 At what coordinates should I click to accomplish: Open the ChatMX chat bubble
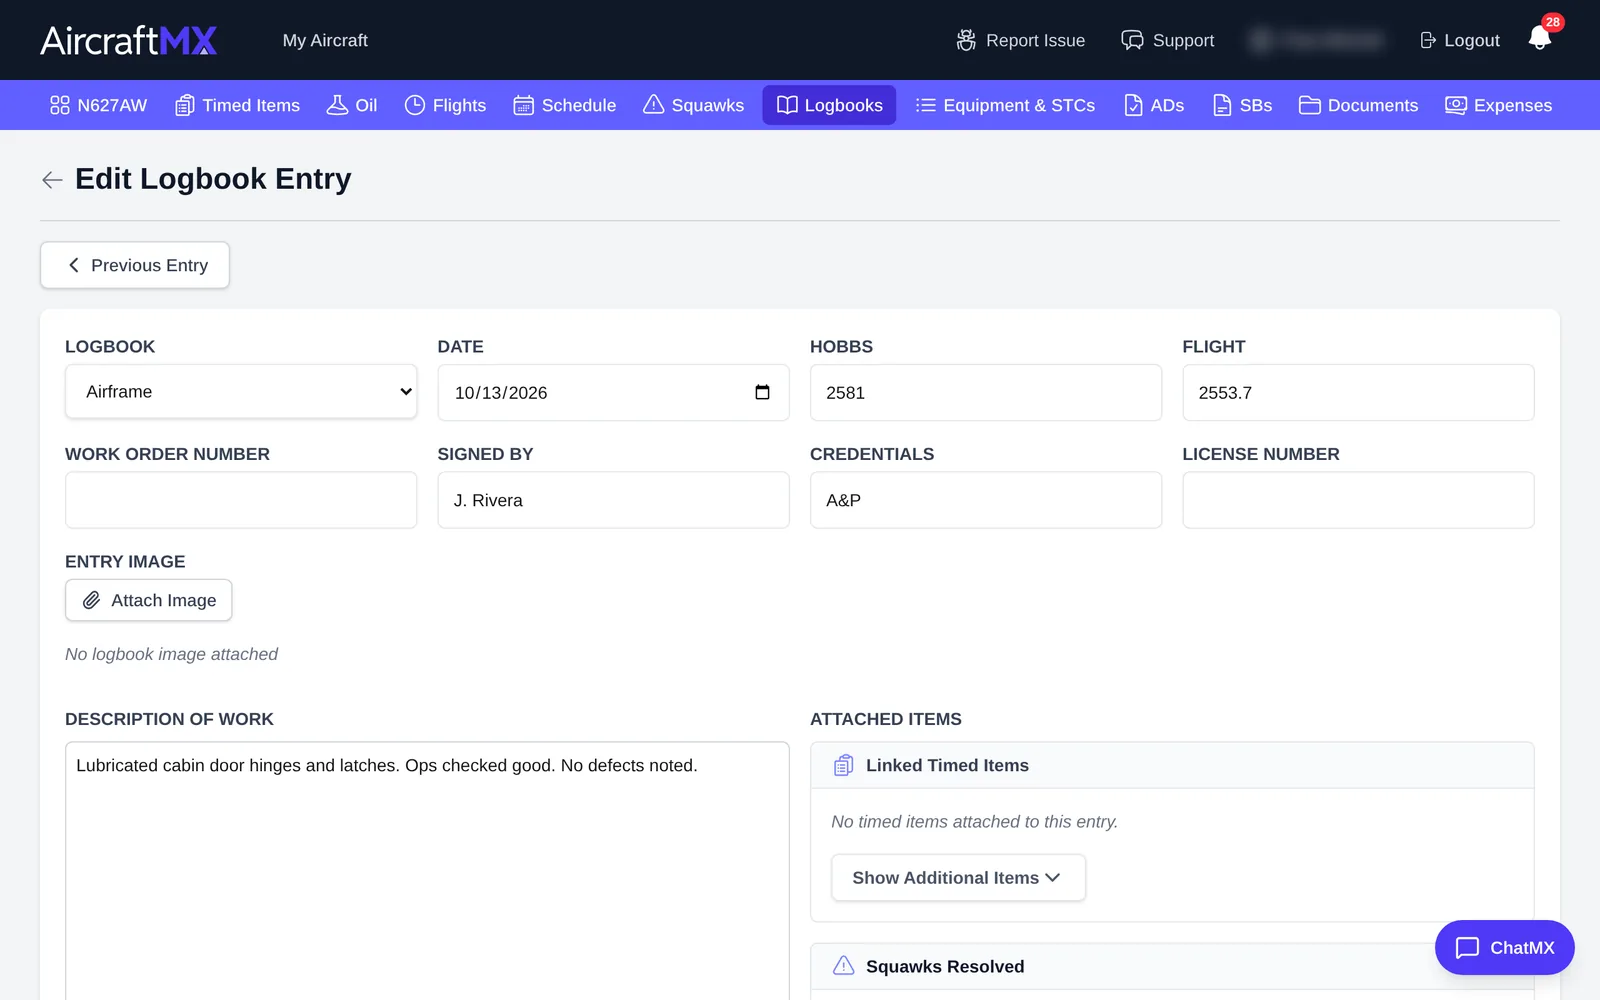1504,947
